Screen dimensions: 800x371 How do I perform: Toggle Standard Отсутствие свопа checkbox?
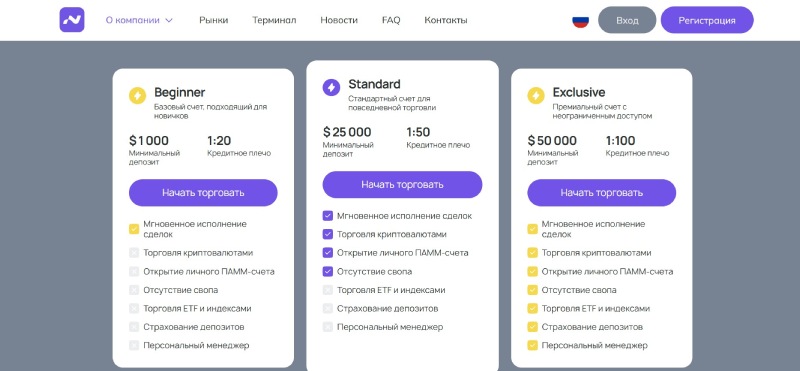[x=328, y=271]
